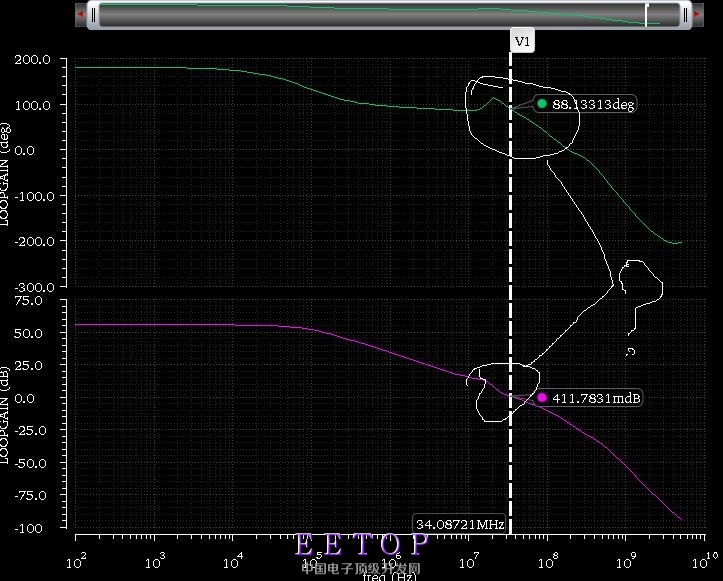Click the LOOPGAIN (deg) axis label
The image size is (723, 581).
pyautogui.click(x=5, y=174)
